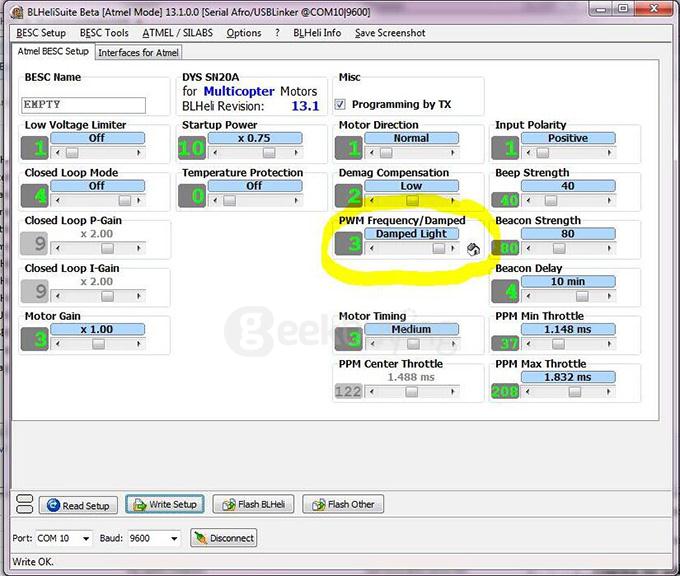Viewport: 680px width, 576px height.
Task: Open the Options menu
Action: [x=244, y=33]
